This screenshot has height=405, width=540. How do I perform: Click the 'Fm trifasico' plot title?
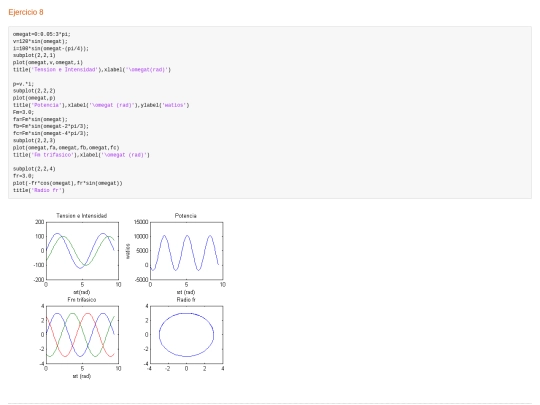pyautogui.click(x=82, y=300)
